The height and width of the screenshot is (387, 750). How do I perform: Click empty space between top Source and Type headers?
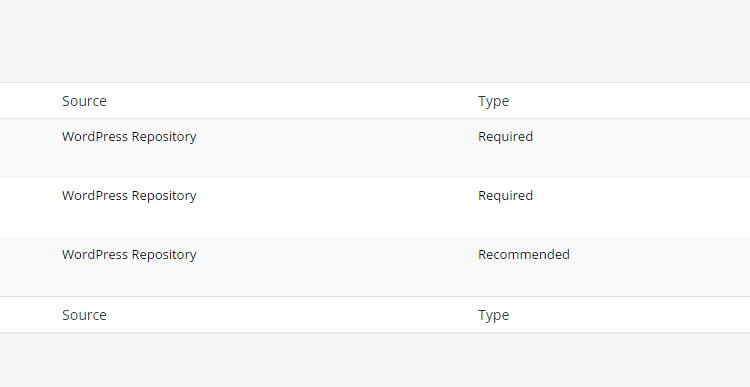pos(292,101)
